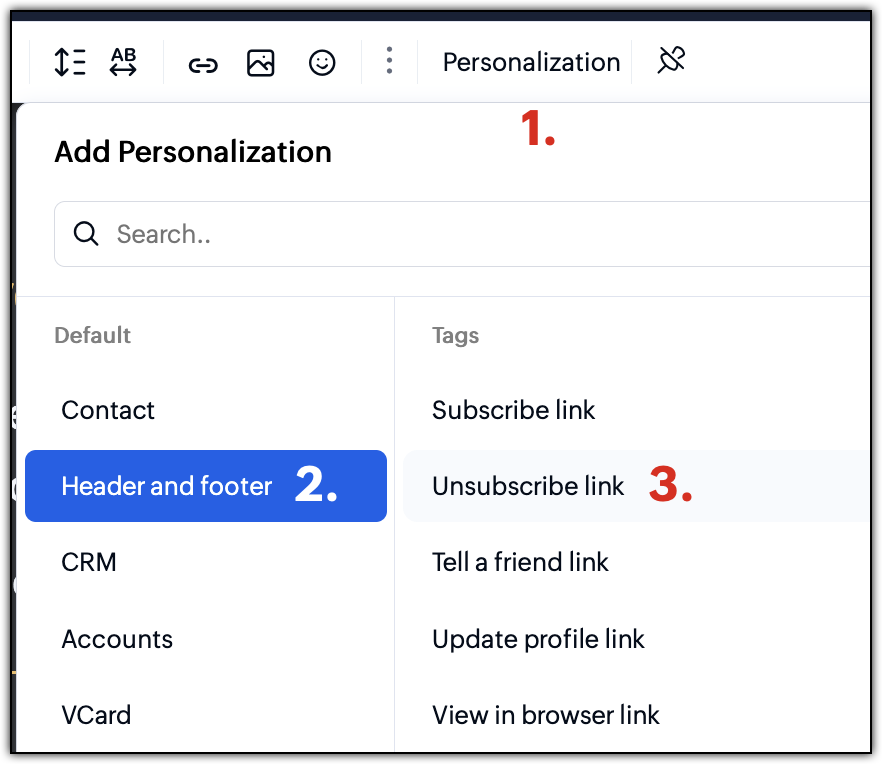Screen dimensions: 882x764
Task: Select the letter spacing icon
Action: point(123,62)
